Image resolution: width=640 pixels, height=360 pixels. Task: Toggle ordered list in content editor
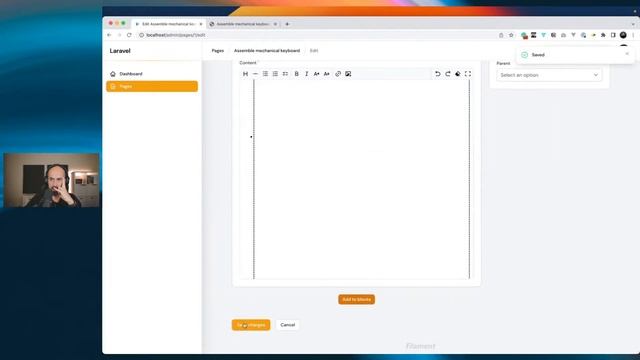(x=275, y=74)
